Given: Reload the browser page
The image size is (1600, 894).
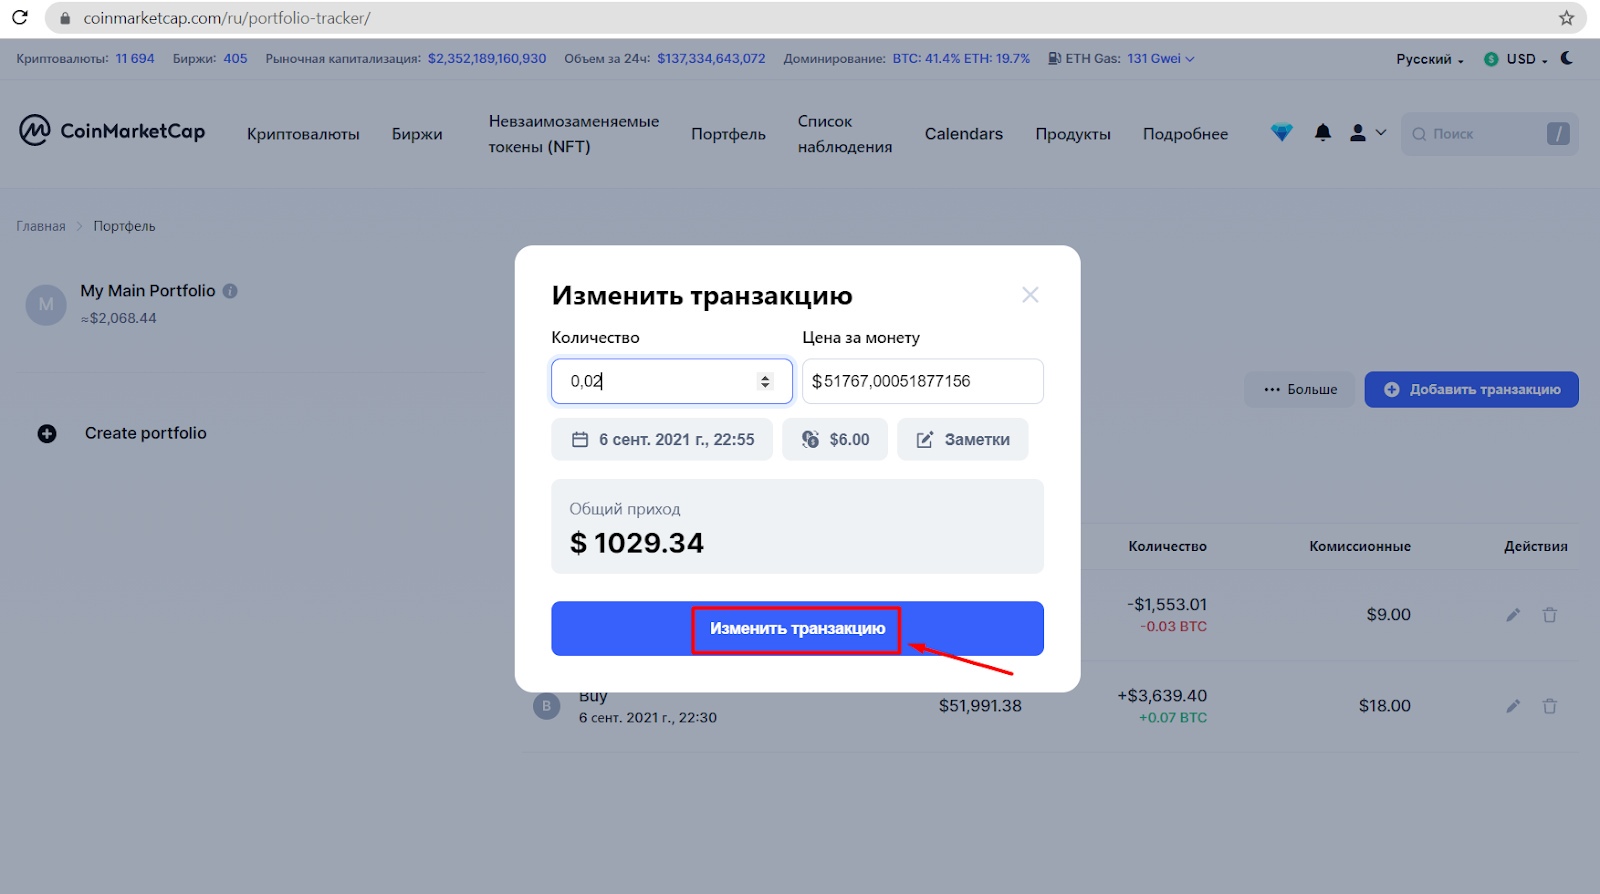Looking at the screenshot, I should point(19,18).
